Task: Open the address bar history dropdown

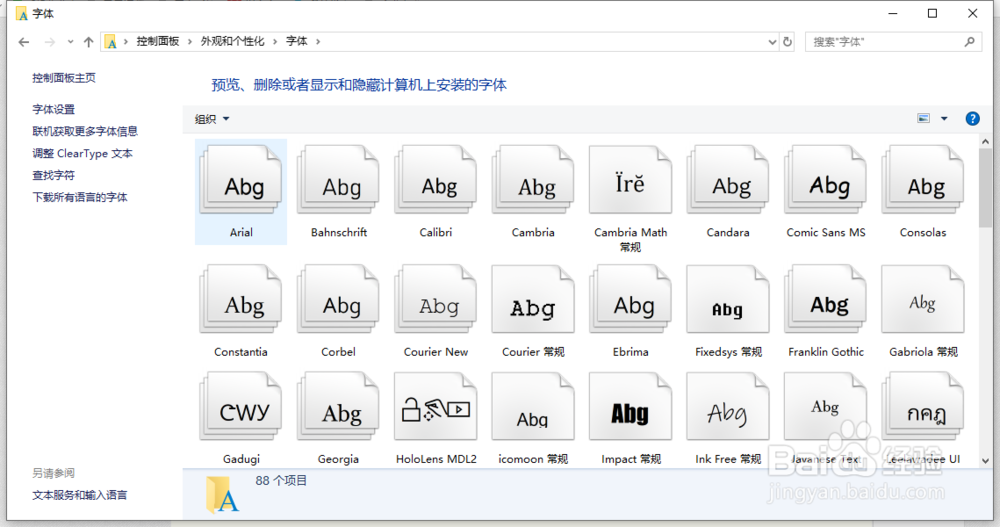Action: coord(772,42)
